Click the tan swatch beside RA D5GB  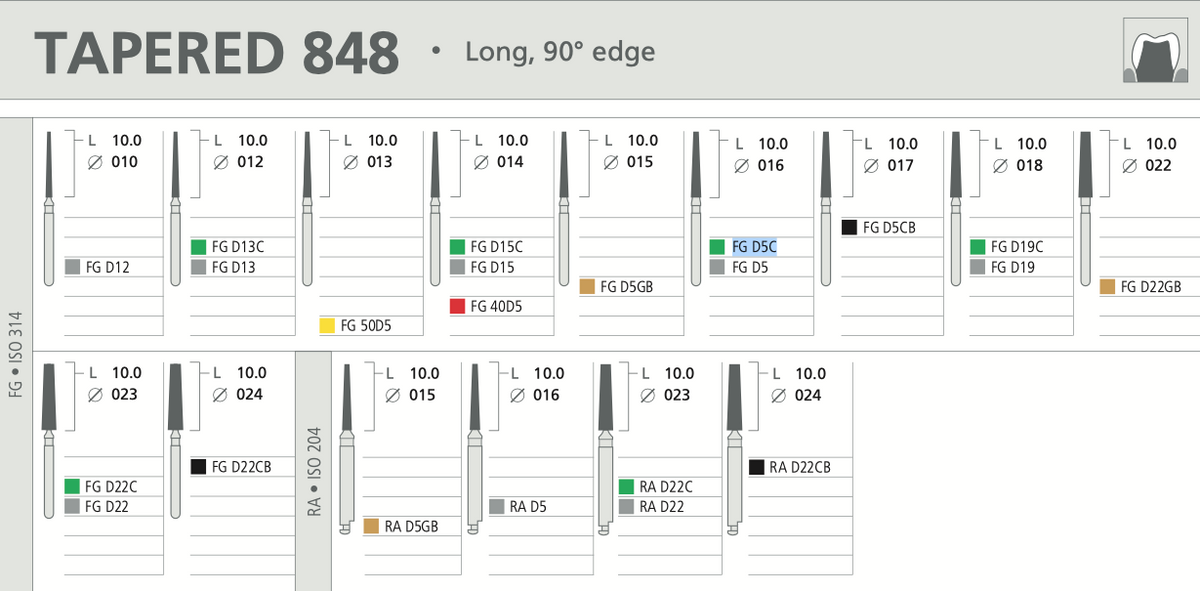click(371, 526)
